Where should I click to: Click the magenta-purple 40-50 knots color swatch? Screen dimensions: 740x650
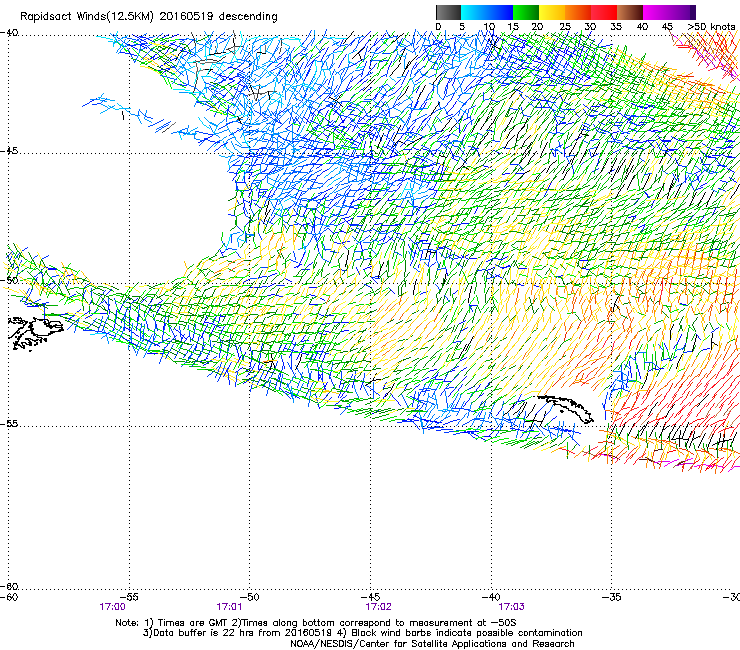[669, 12]
